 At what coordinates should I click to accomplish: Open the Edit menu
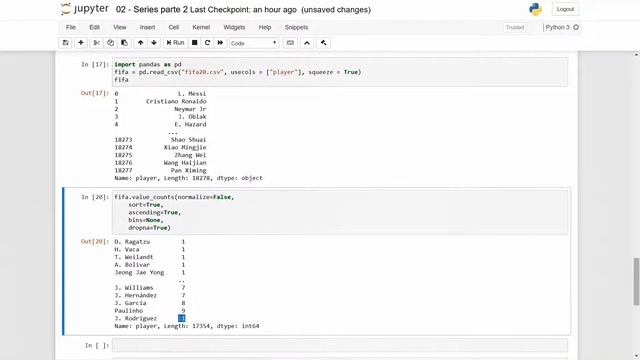pos(94,27)
